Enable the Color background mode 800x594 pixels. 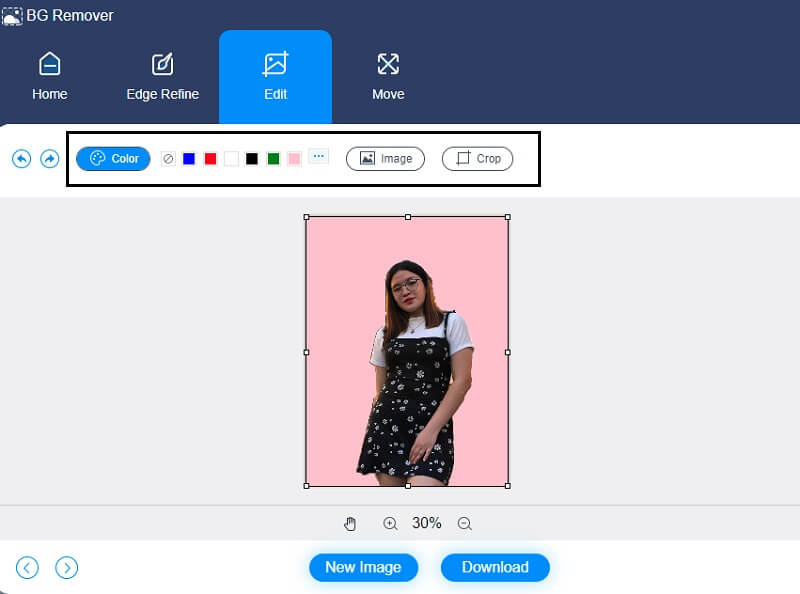point(112,158)
